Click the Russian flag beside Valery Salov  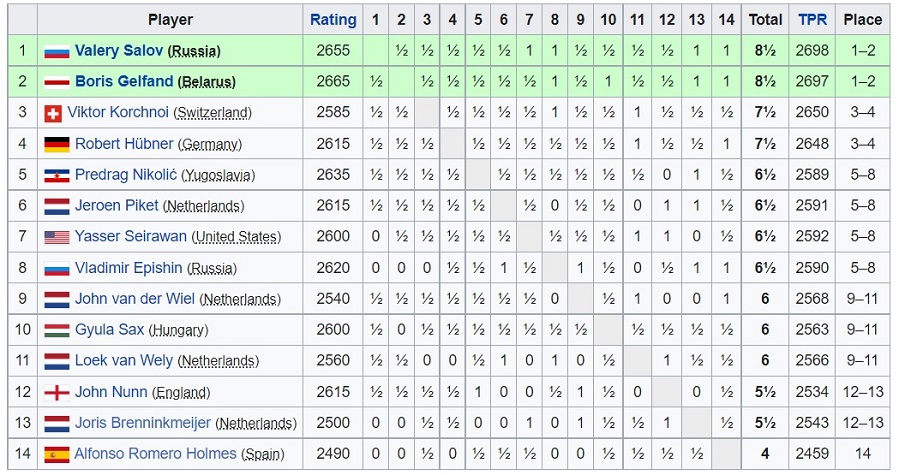(57, 52)
